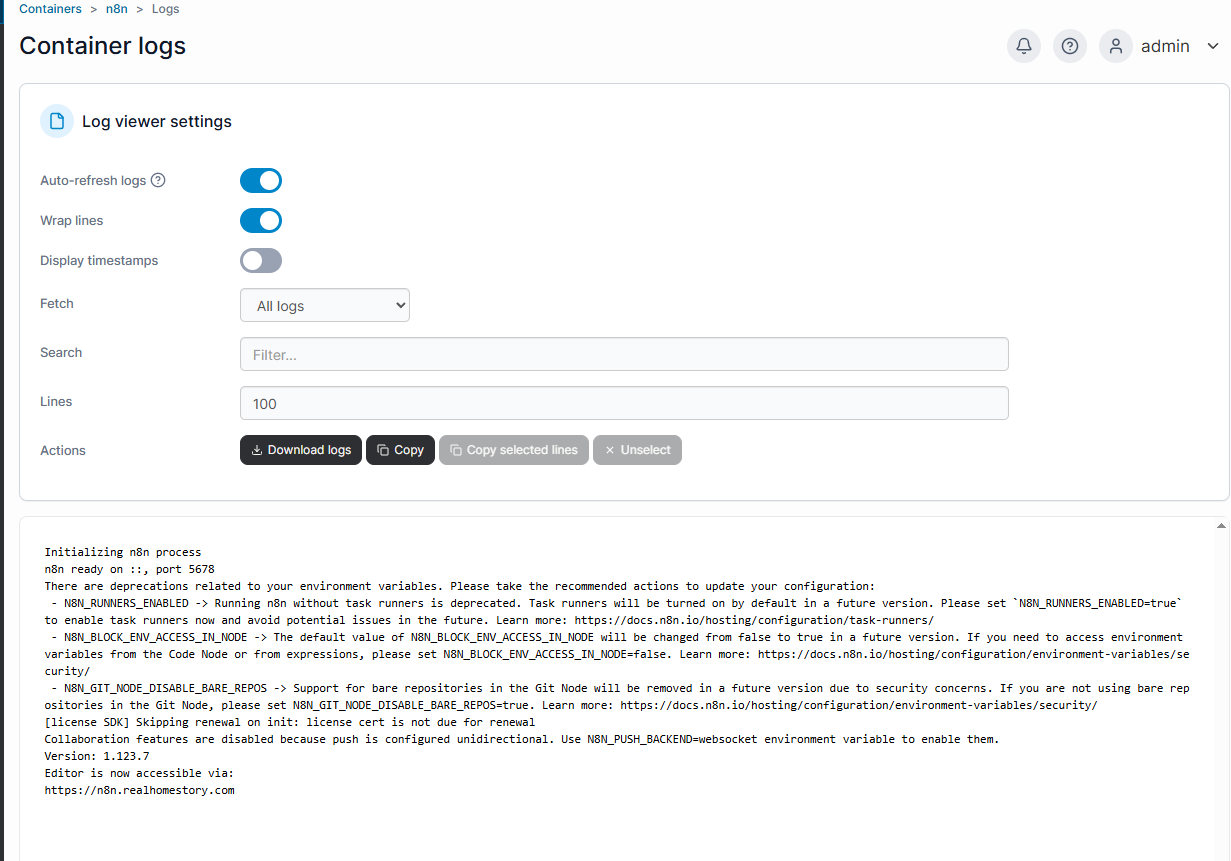Disable the Wrap lines switch
This screenshot has height=861, width=1231.
[261, 220]
